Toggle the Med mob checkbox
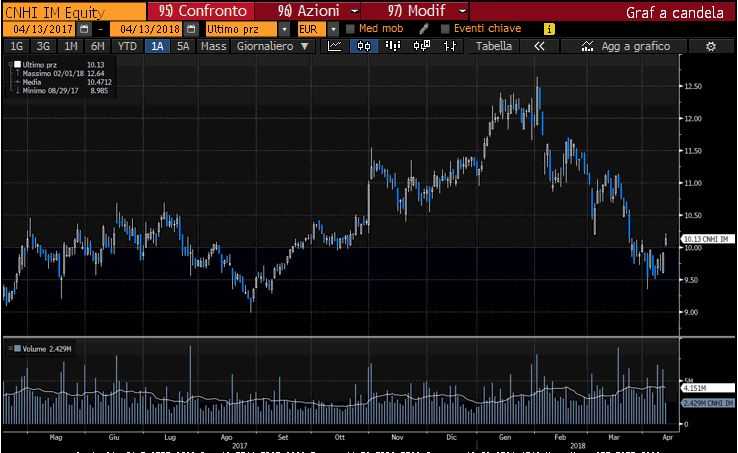This screenshot has width=738, height=453. coord(350,29)
